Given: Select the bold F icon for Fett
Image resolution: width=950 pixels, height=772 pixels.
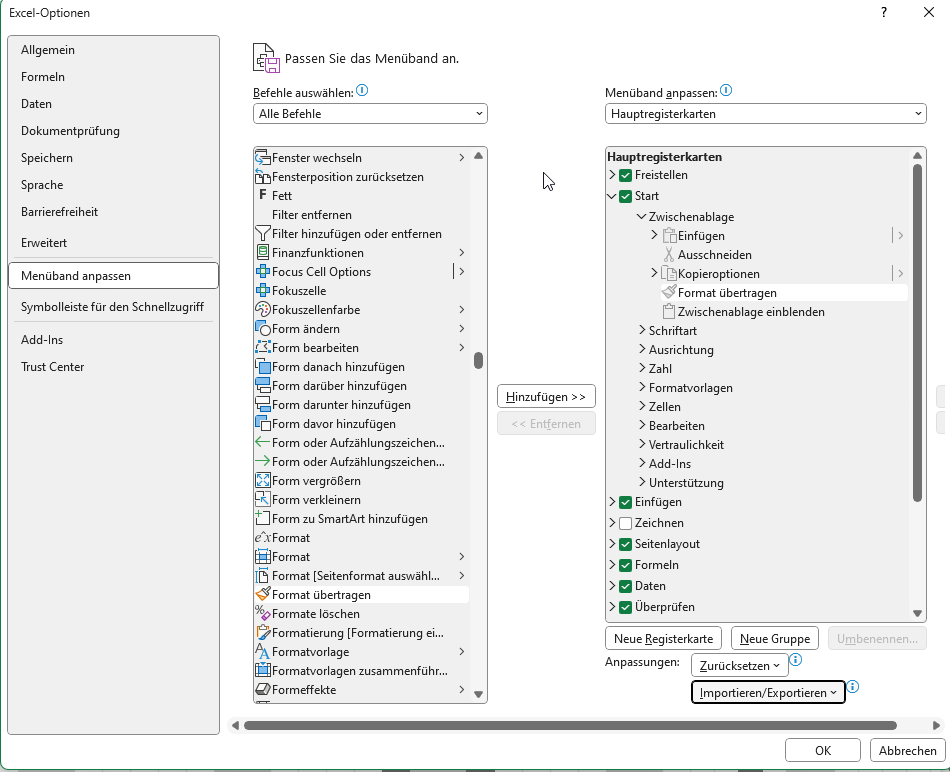Looking at the screenshot, I should (x=262, y=195).
